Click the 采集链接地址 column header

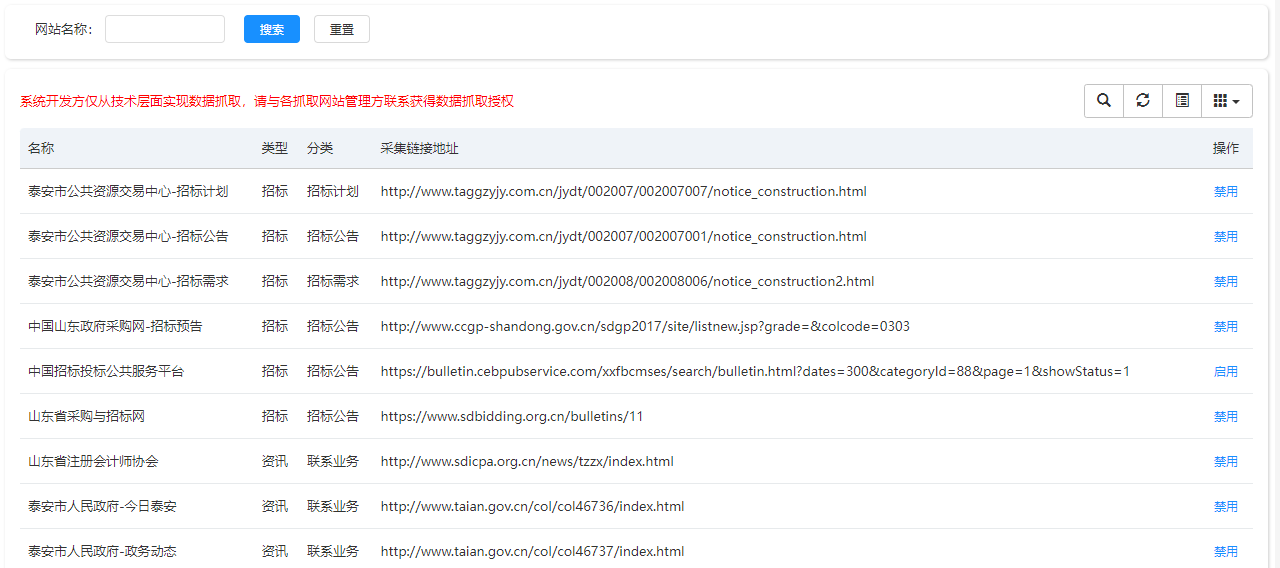tap(419, 148)
